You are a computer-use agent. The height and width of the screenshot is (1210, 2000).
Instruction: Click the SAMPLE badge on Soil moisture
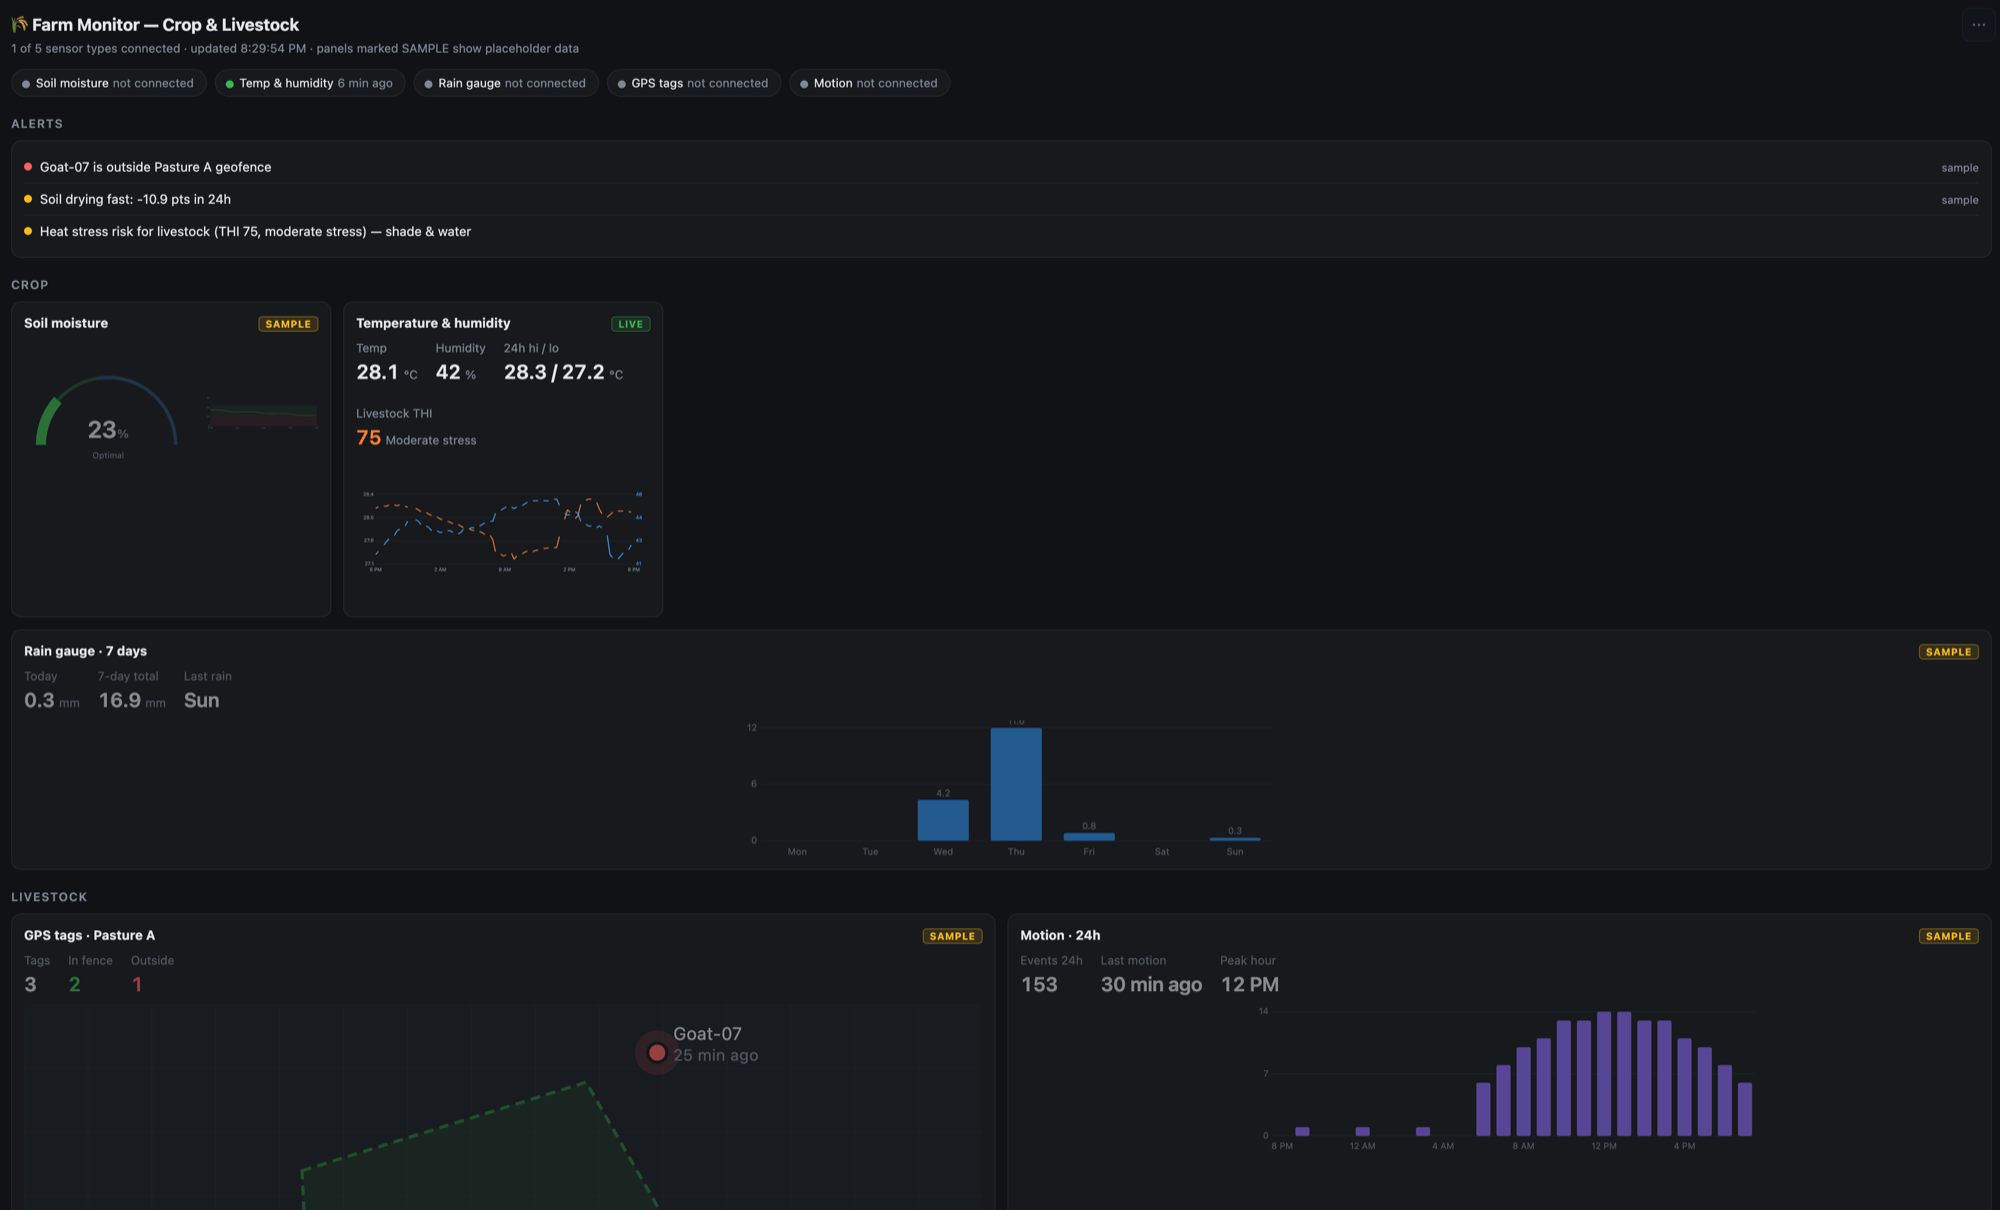tap(288, 324)
